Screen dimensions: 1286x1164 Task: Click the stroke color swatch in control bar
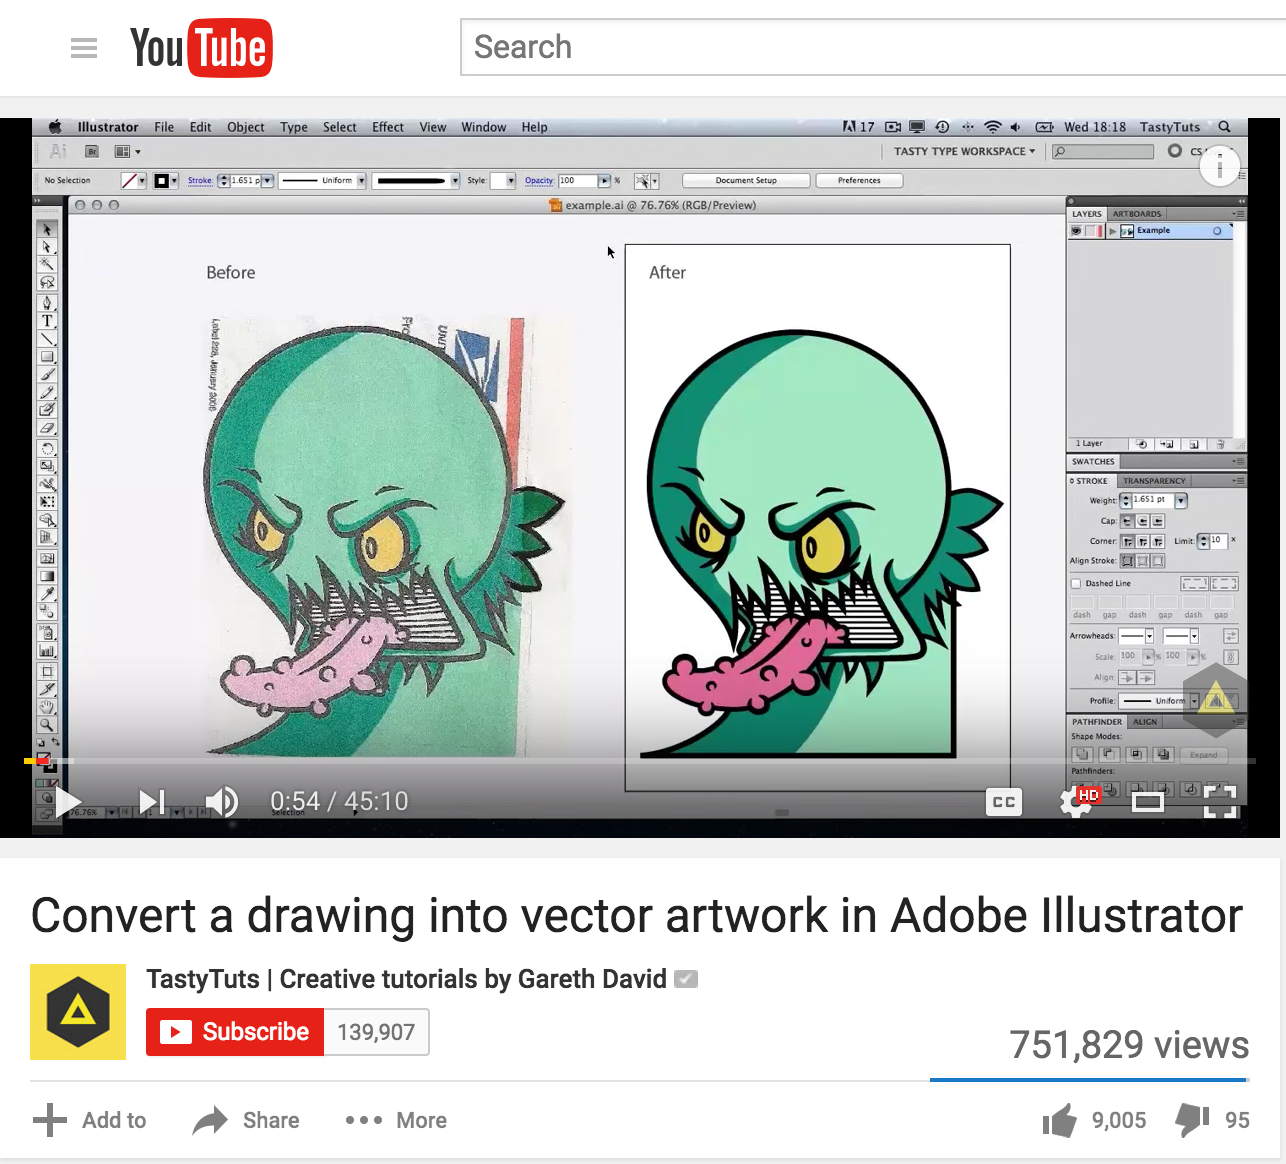[161, 181]
